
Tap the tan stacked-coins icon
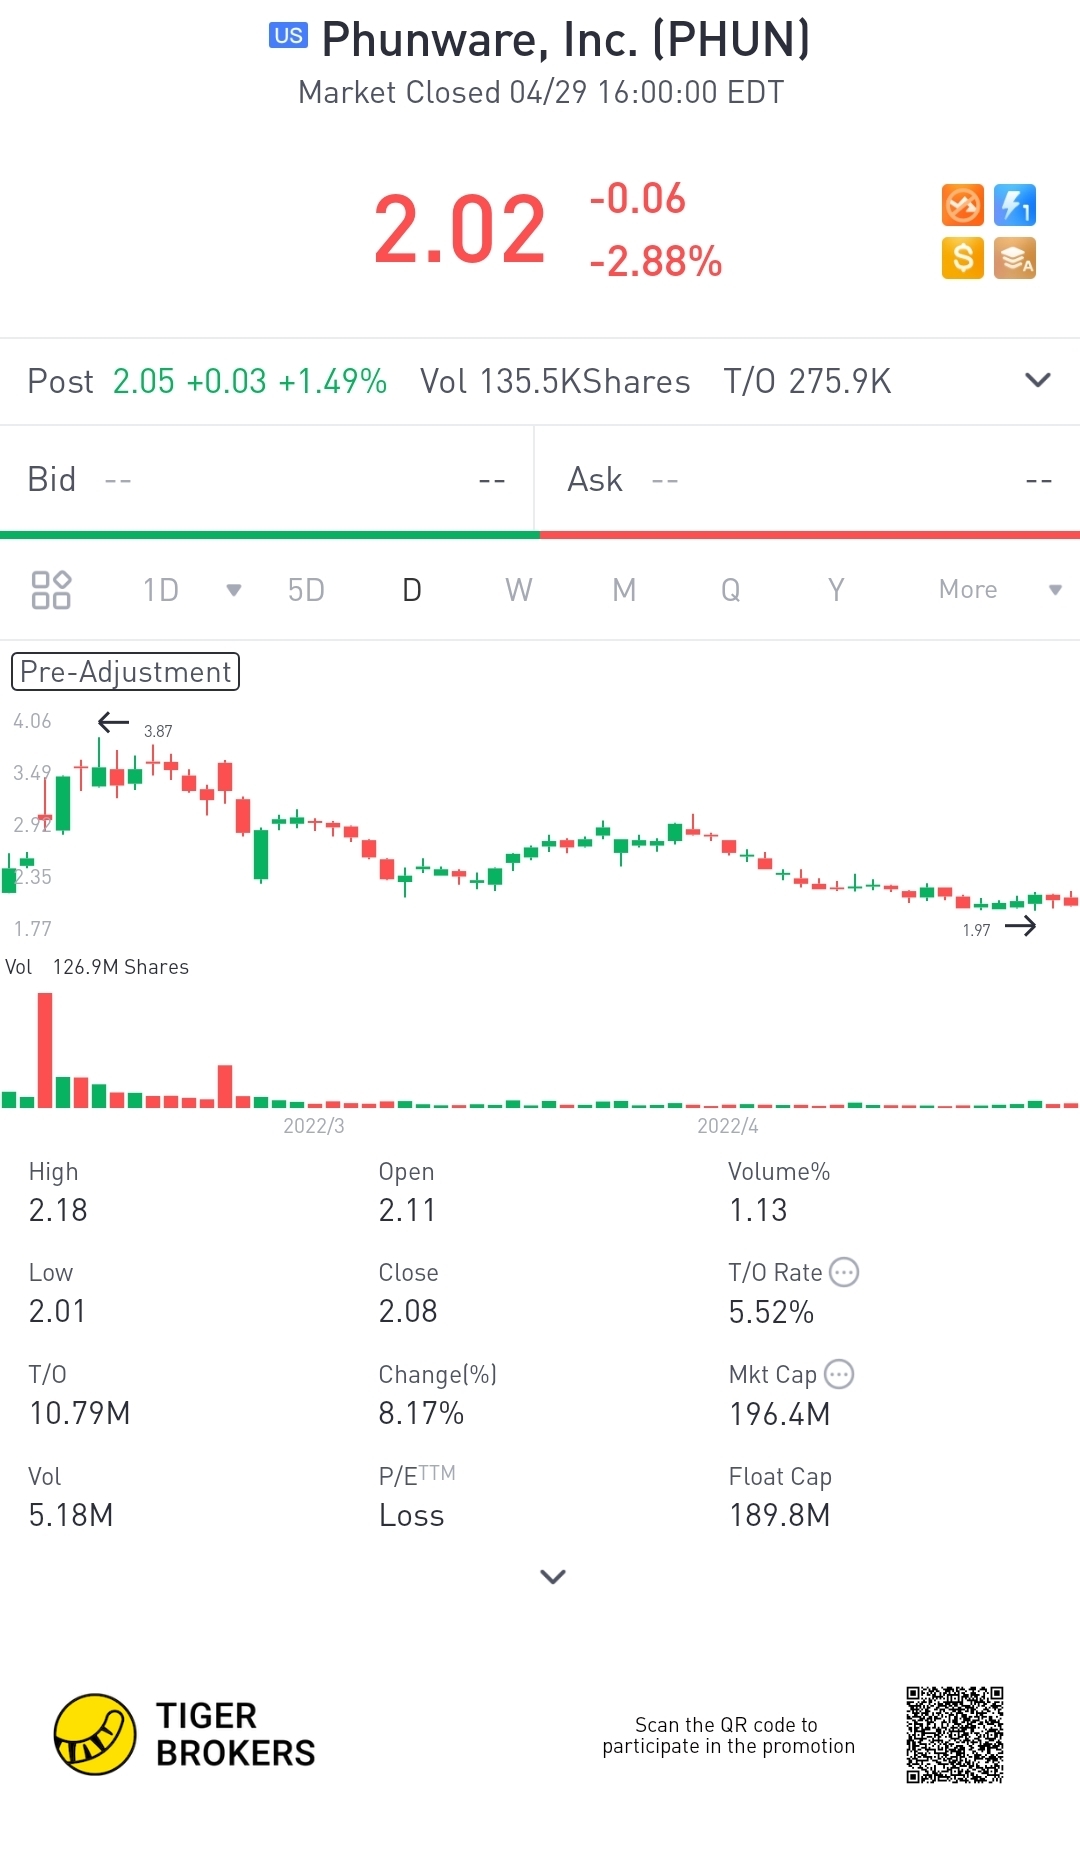1015,258
